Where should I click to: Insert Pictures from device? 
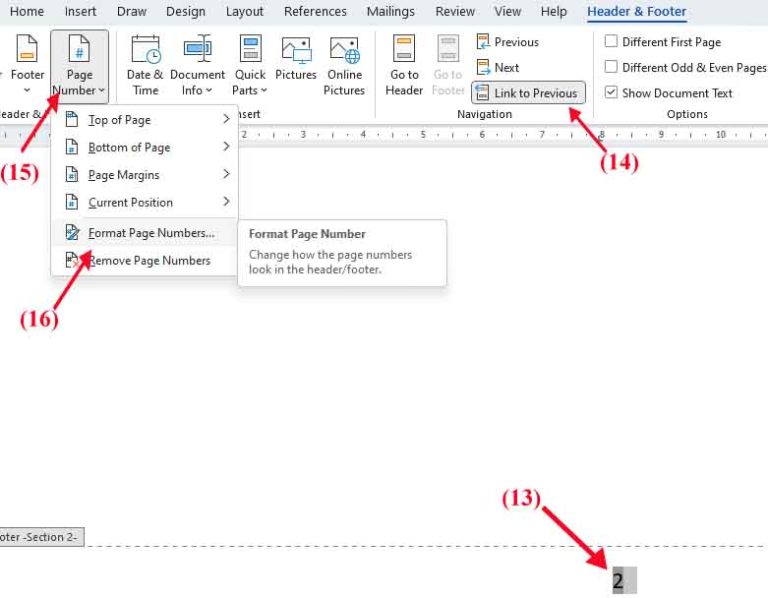(296, 58)
